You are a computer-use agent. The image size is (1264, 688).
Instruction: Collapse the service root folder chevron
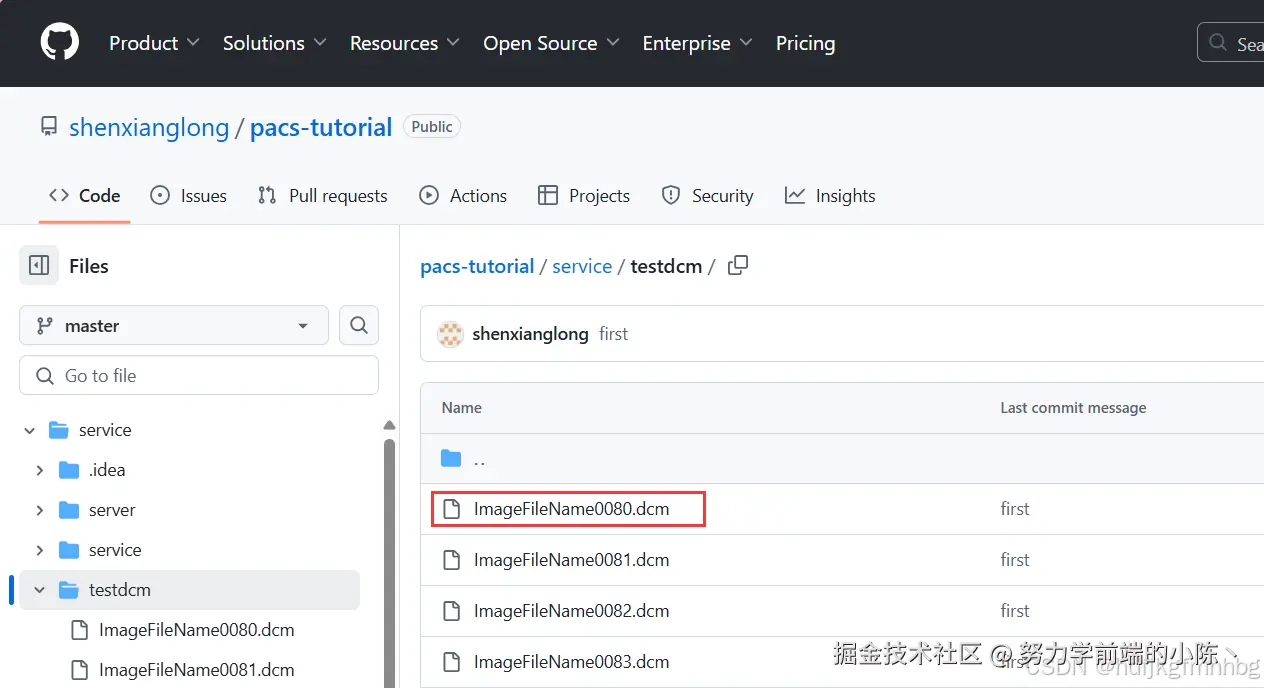click(x=30, y=430)
